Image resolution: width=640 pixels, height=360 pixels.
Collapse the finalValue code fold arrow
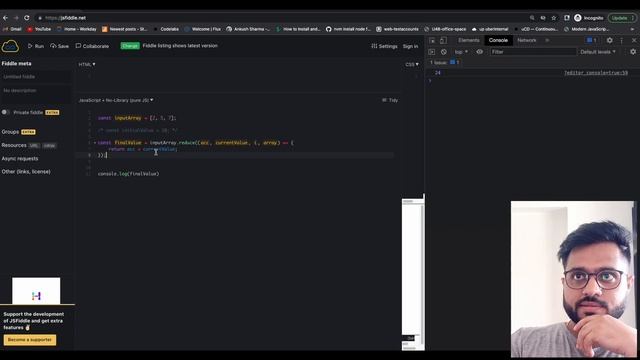[95, 143]
